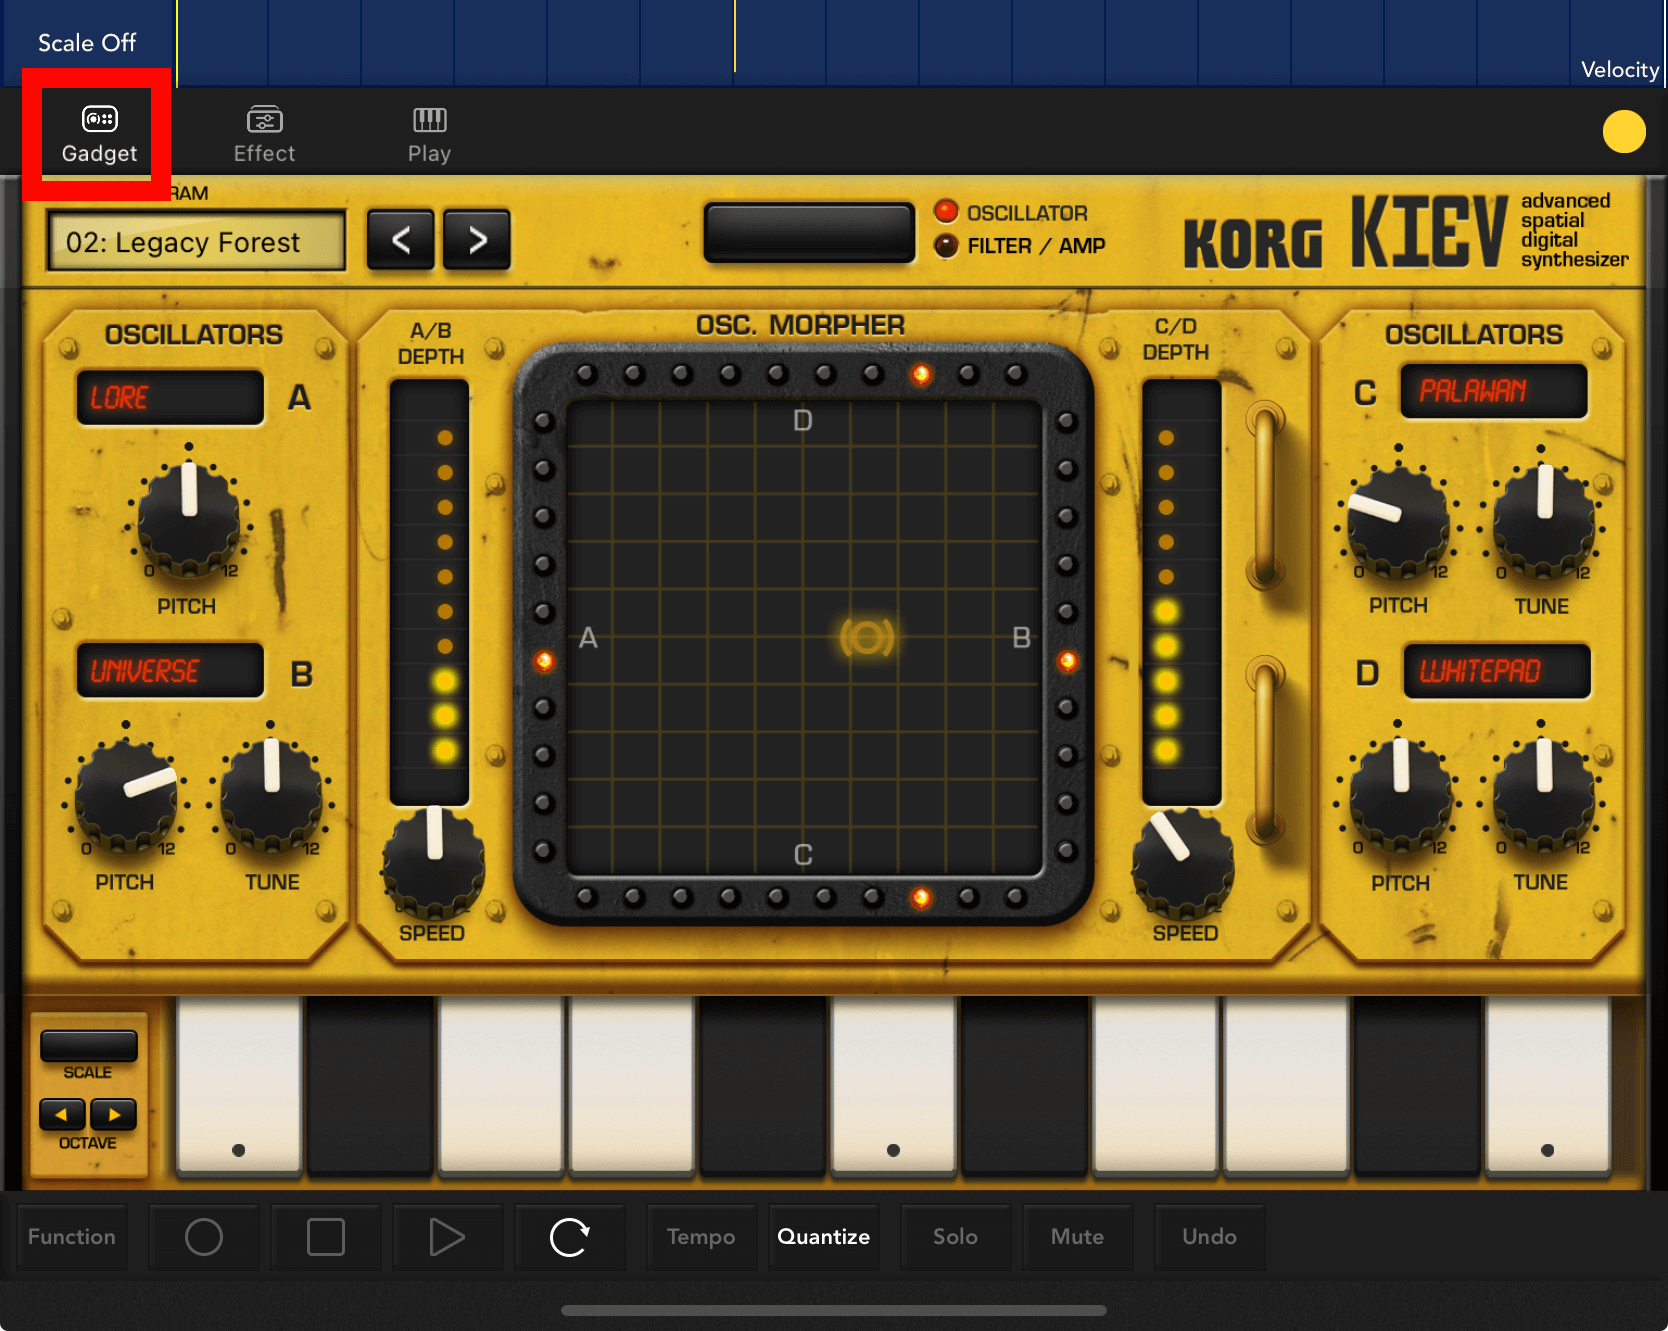Shift octave down with left arrow

click(x=62, y=1114)
